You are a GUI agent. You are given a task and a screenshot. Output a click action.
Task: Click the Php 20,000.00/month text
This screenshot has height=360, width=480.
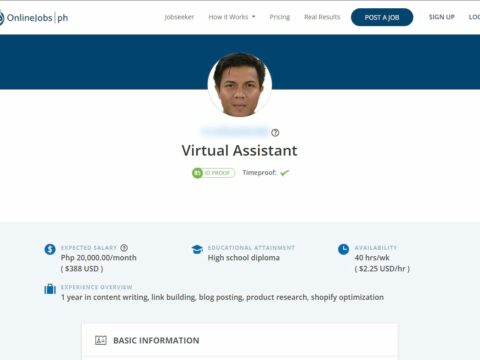(x=99, y=258)
